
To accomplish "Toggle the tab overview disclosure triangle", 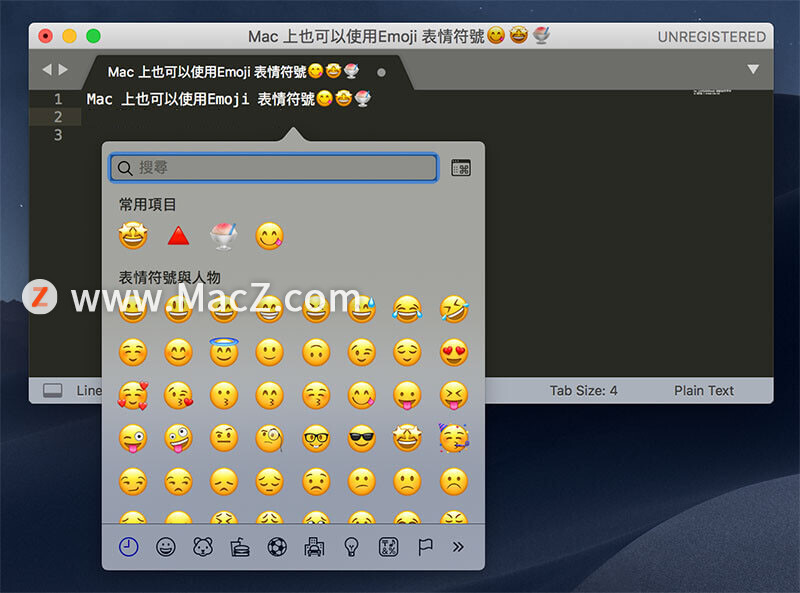I will point(753,70).
